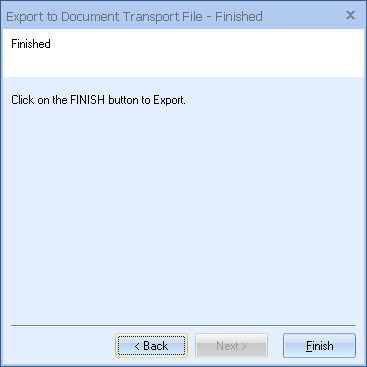Click the word 'Export.' in the instruction
The height and width of the screenshot is (367, 367).
pos(169,100)
